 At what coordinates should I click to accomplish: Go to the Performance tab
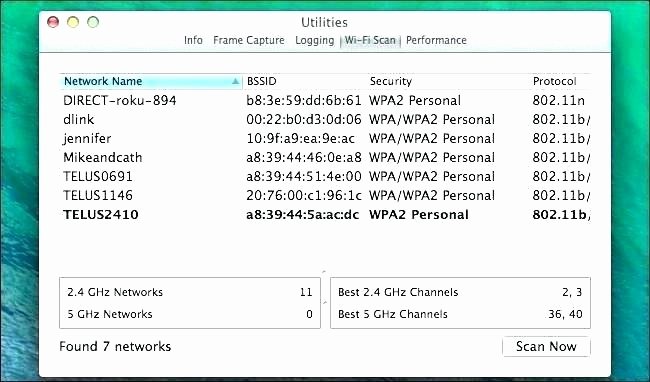[x=436, y=40]
